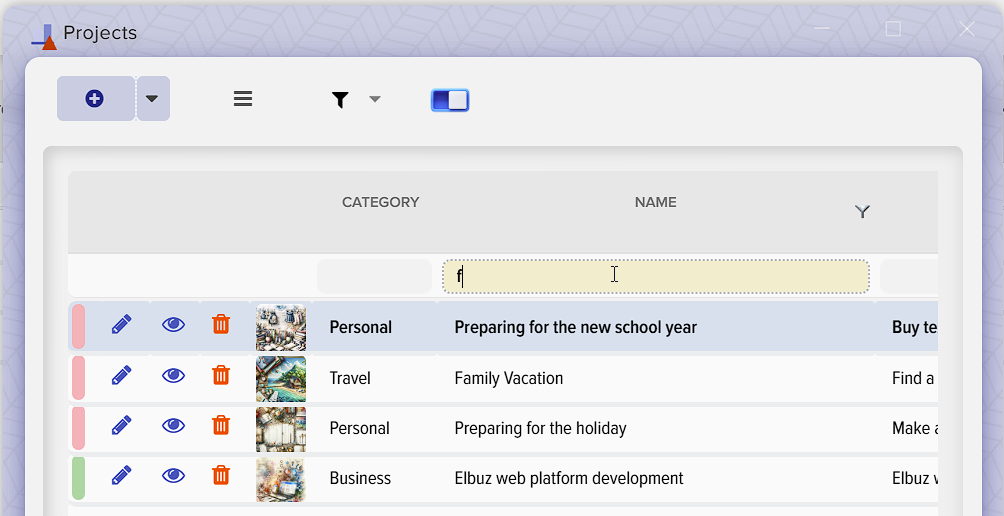Select the 'Preparing for the new school year' name
Screen dimensions: 1004x516
click(x=575, y=327)
